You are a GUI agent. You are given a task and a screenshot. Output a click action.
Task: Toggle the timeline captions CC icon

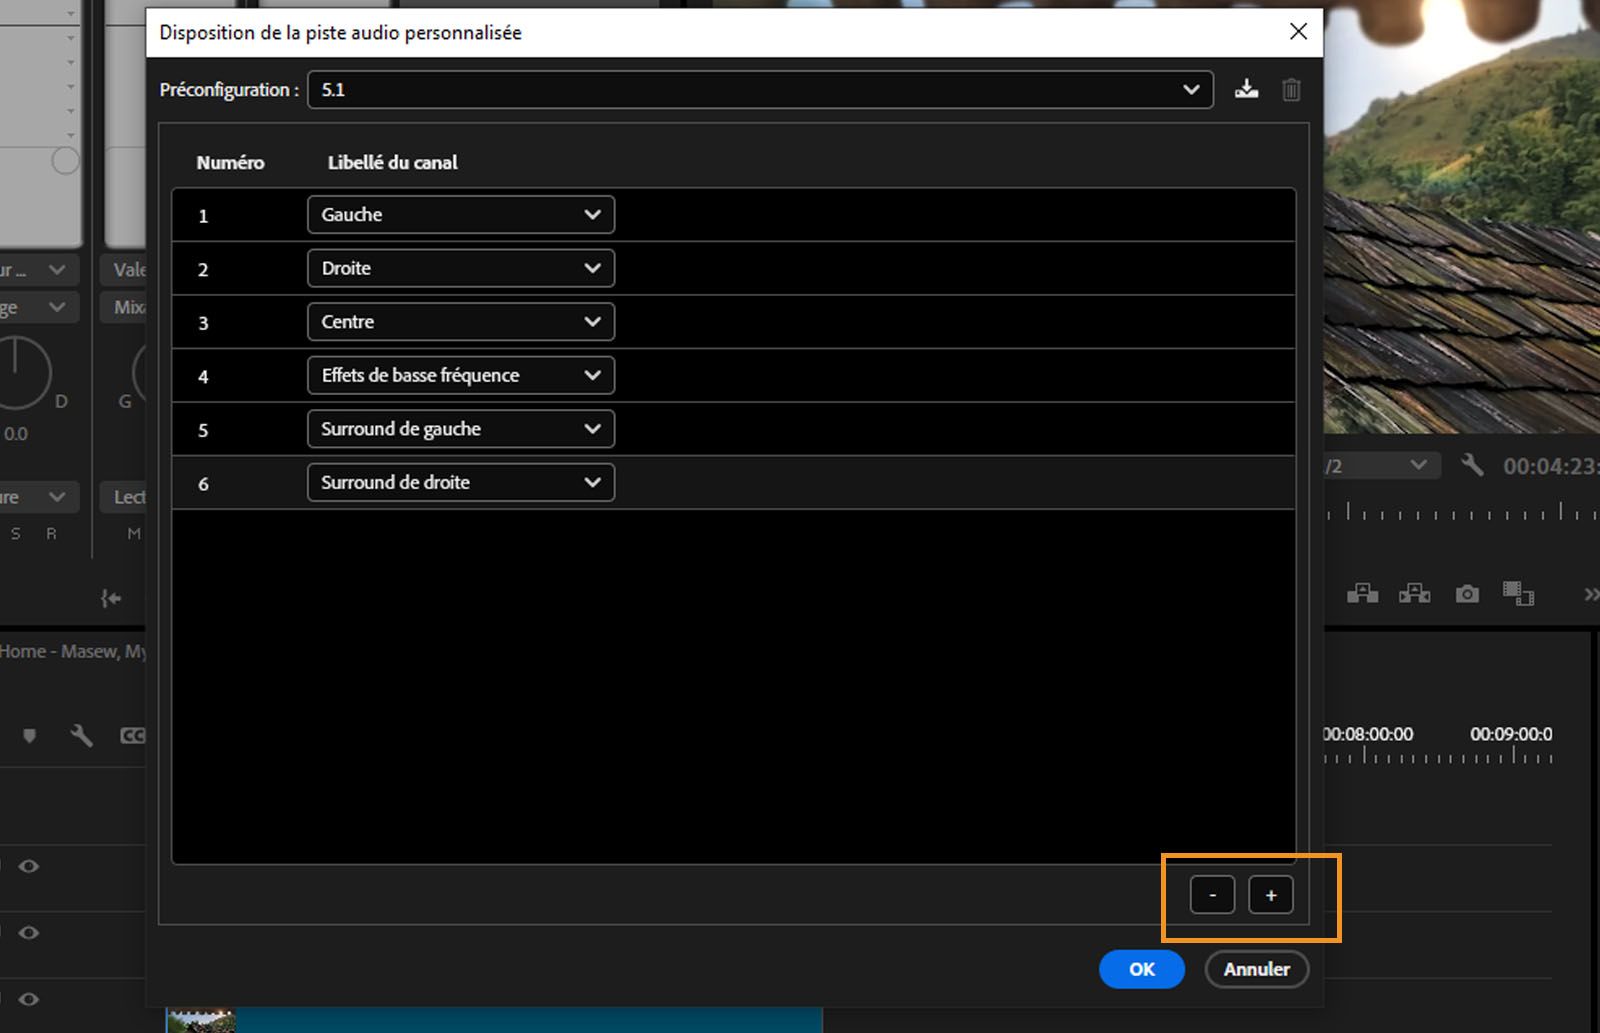133,736
